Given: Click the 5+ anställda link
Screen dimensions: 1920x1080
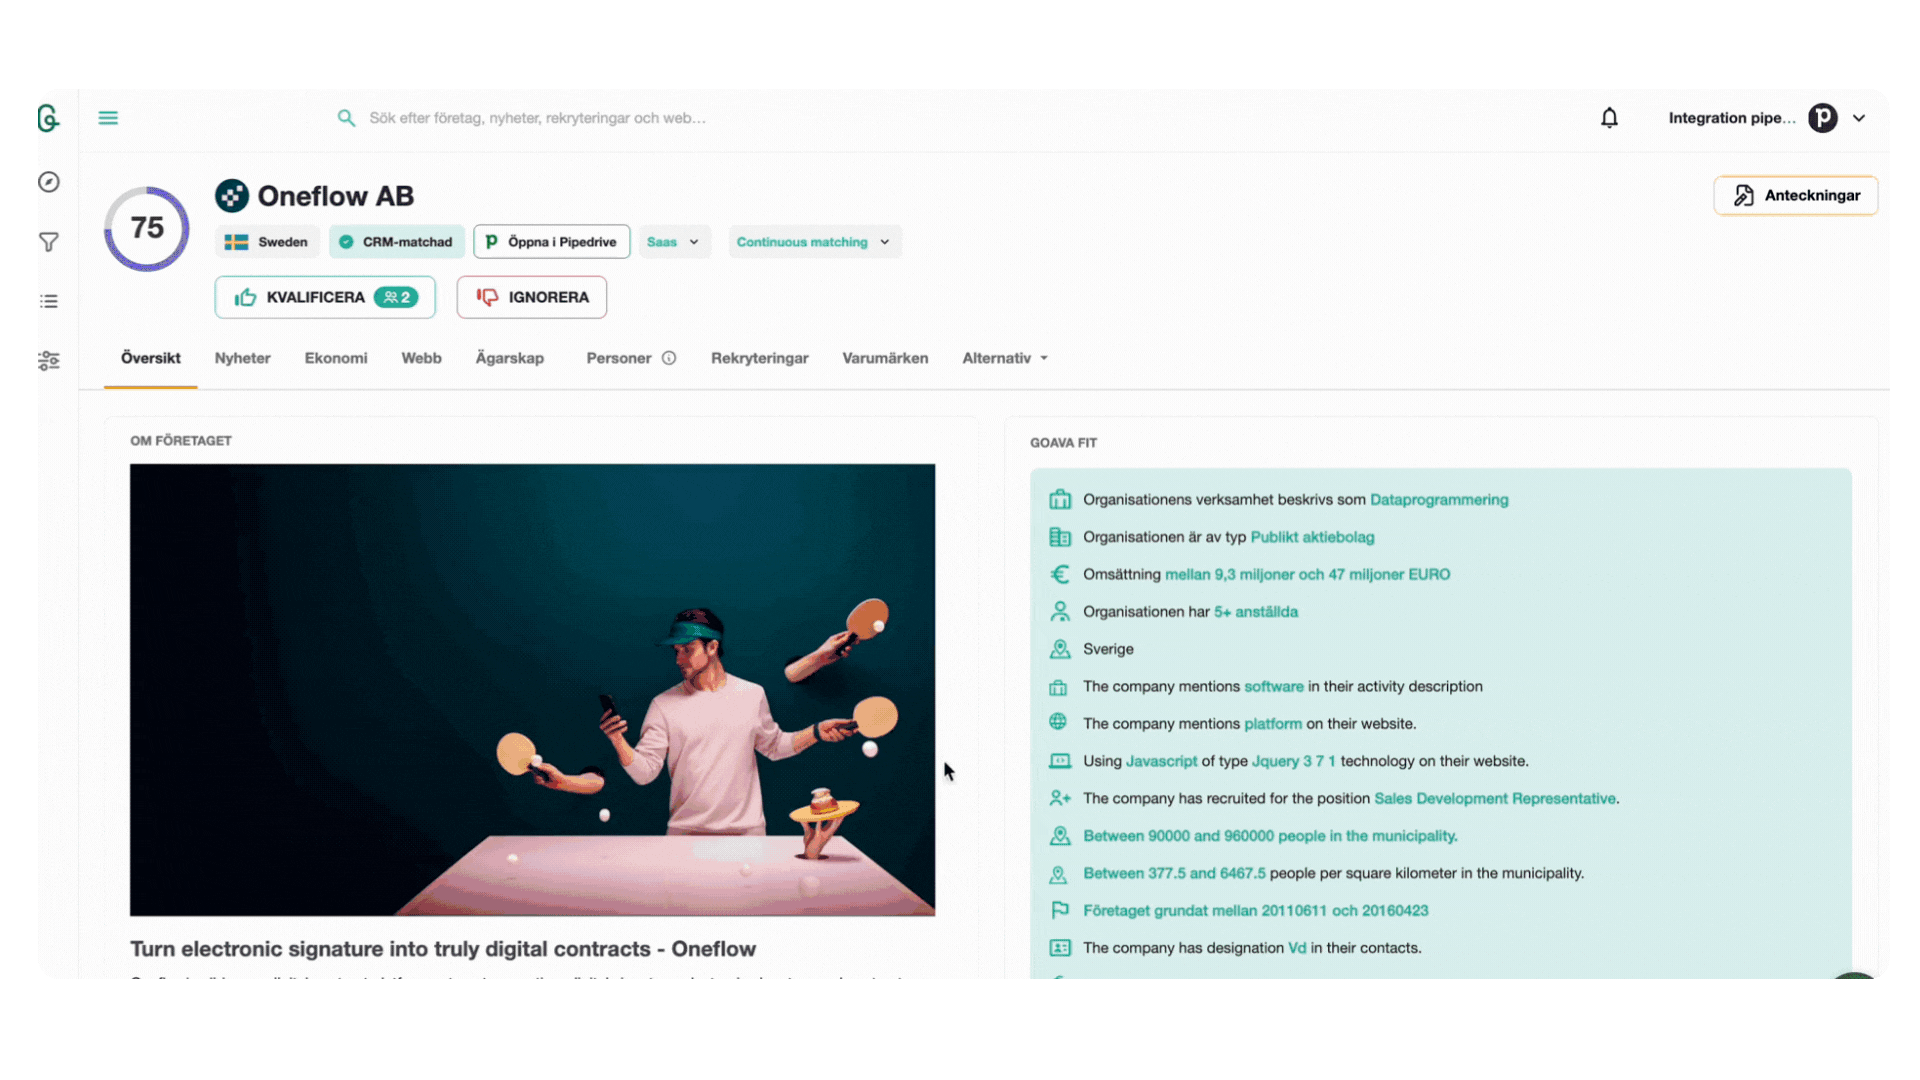Looking at the screenshot, I should point(1256,611).
